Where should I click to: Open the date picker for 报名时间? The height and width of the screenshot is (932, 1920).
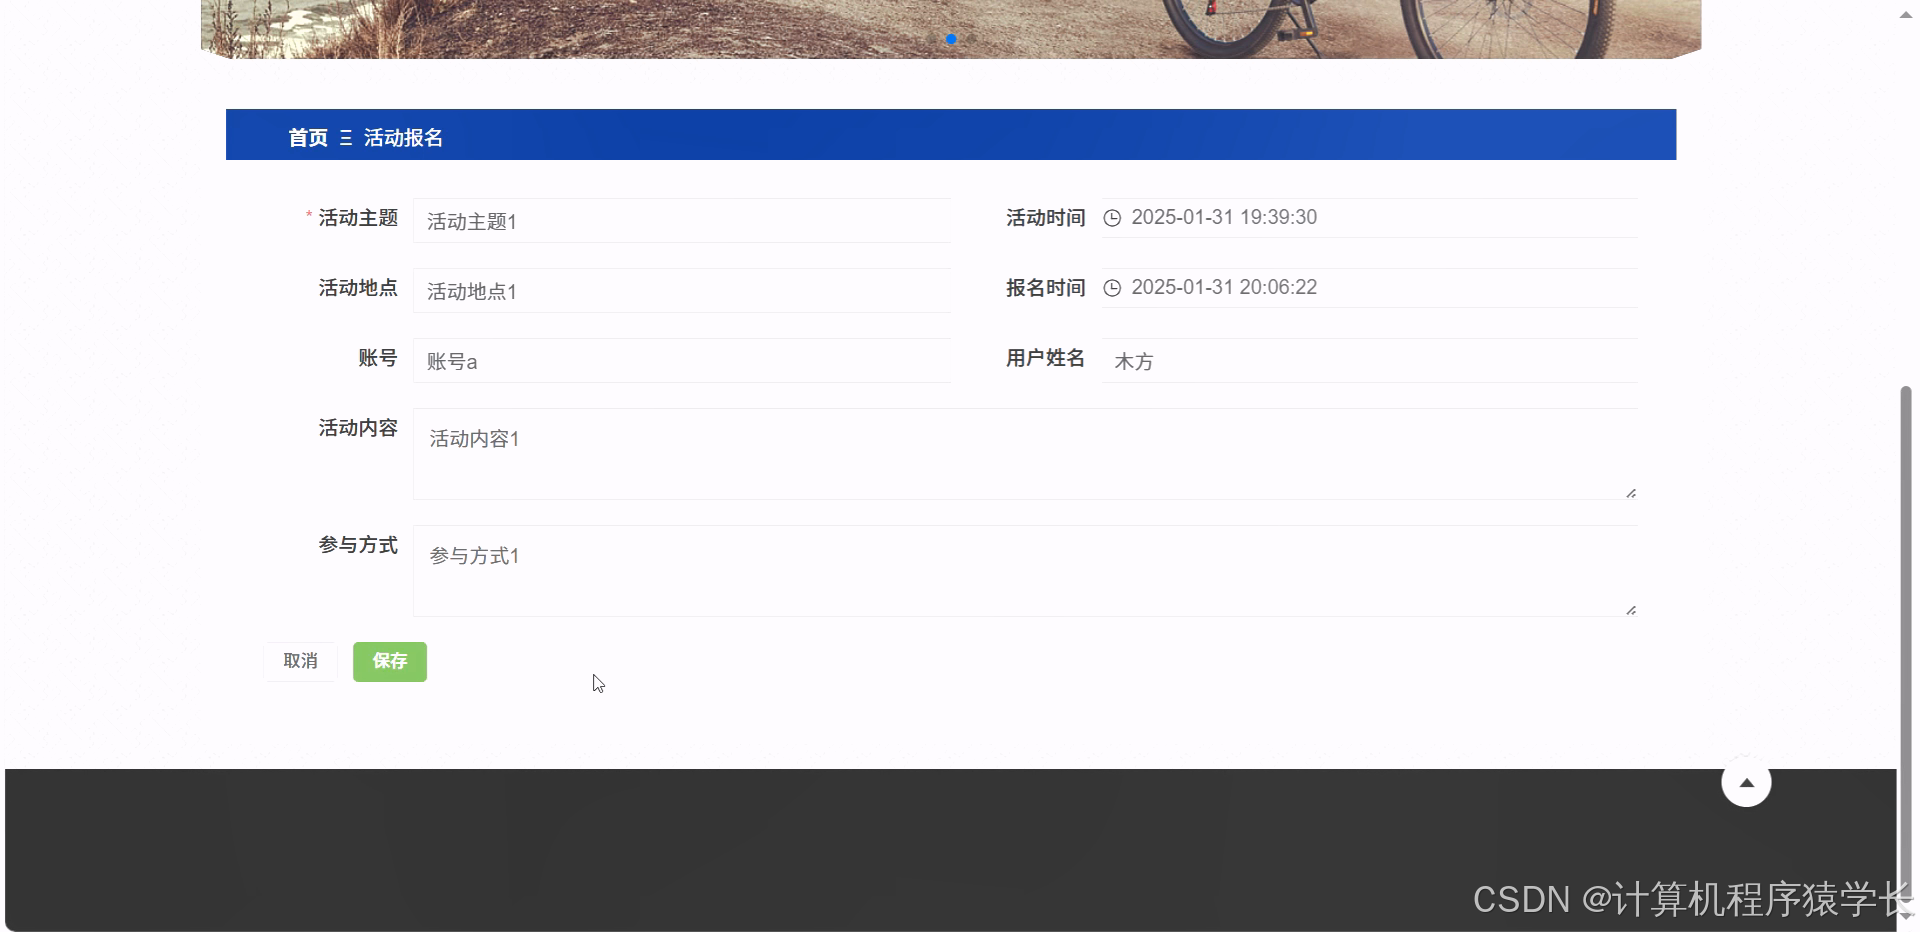pyautogui.click(x=1300, y=287)
